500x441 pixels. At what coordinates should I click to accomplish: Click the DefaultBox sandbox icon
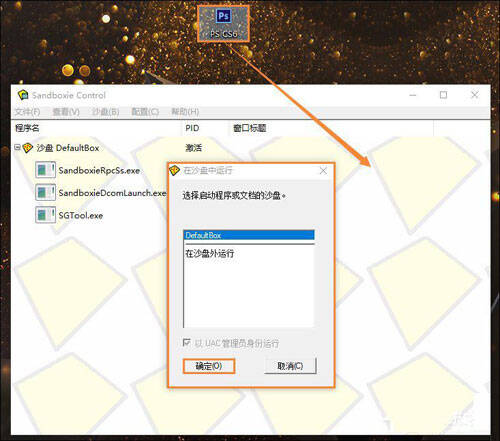pos(28,148)
